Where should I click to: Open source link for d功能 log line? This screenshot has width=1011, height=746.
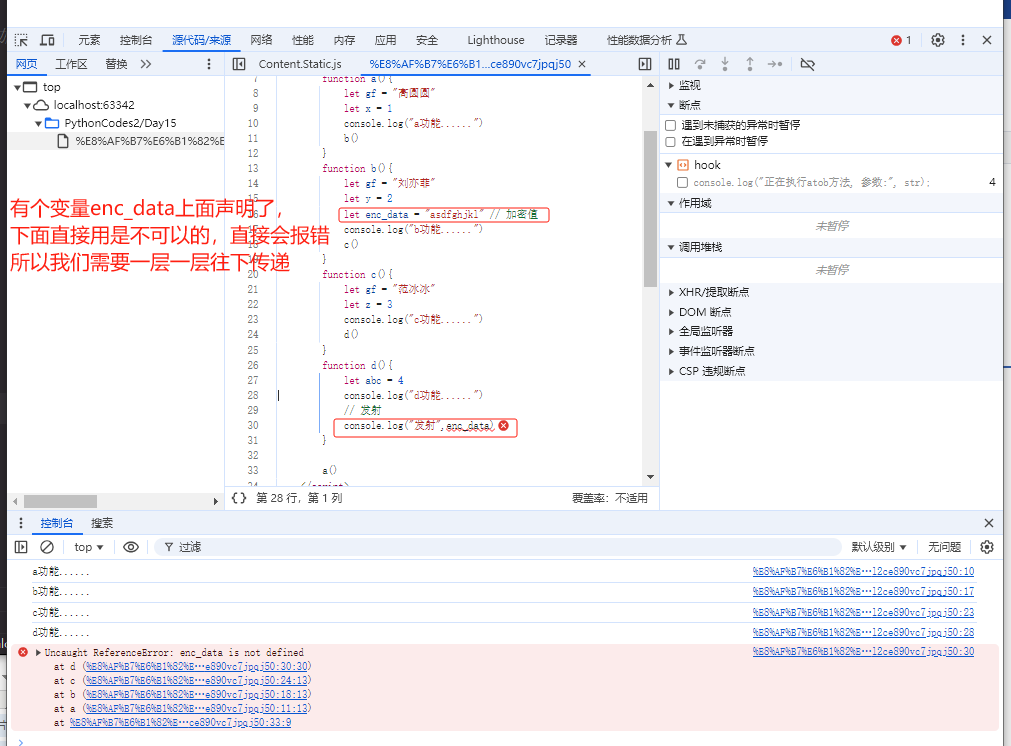pyautogui.click(x=863, y=633)
